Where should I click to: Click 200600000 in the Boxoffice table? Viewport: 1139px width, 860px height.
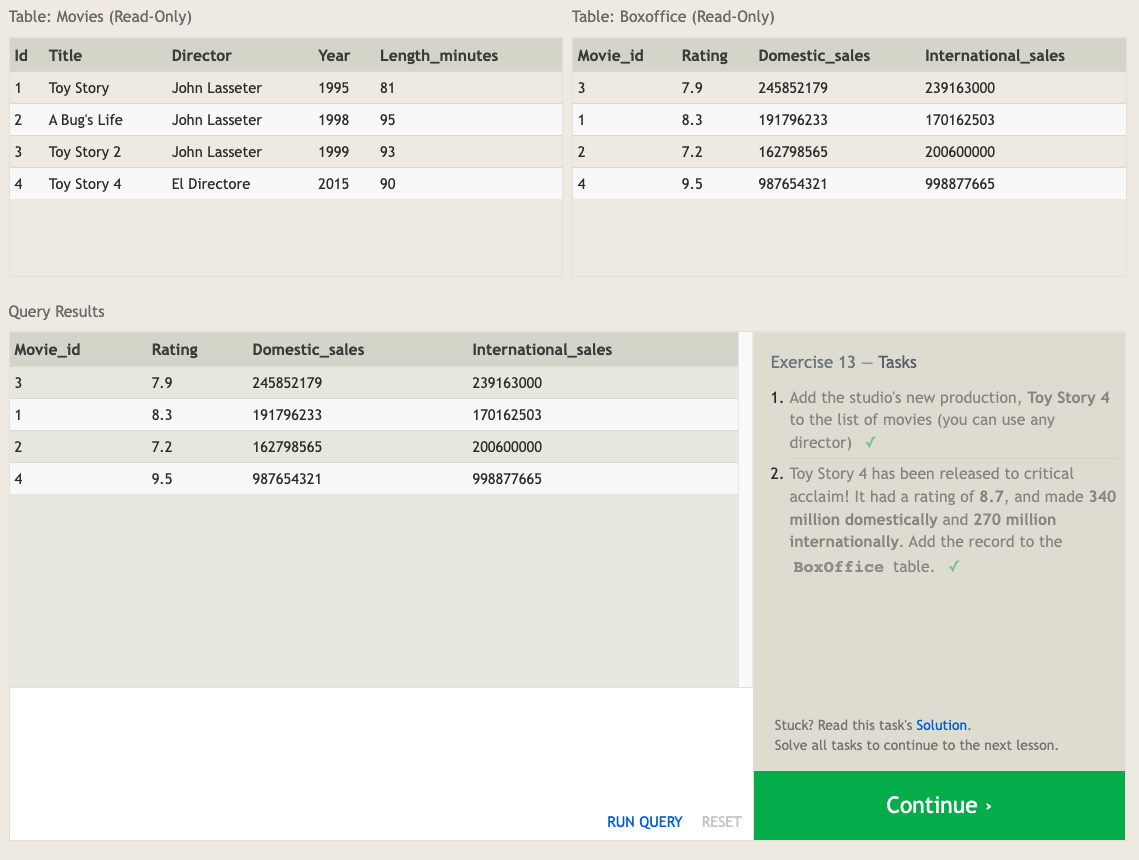coord(960,152)
